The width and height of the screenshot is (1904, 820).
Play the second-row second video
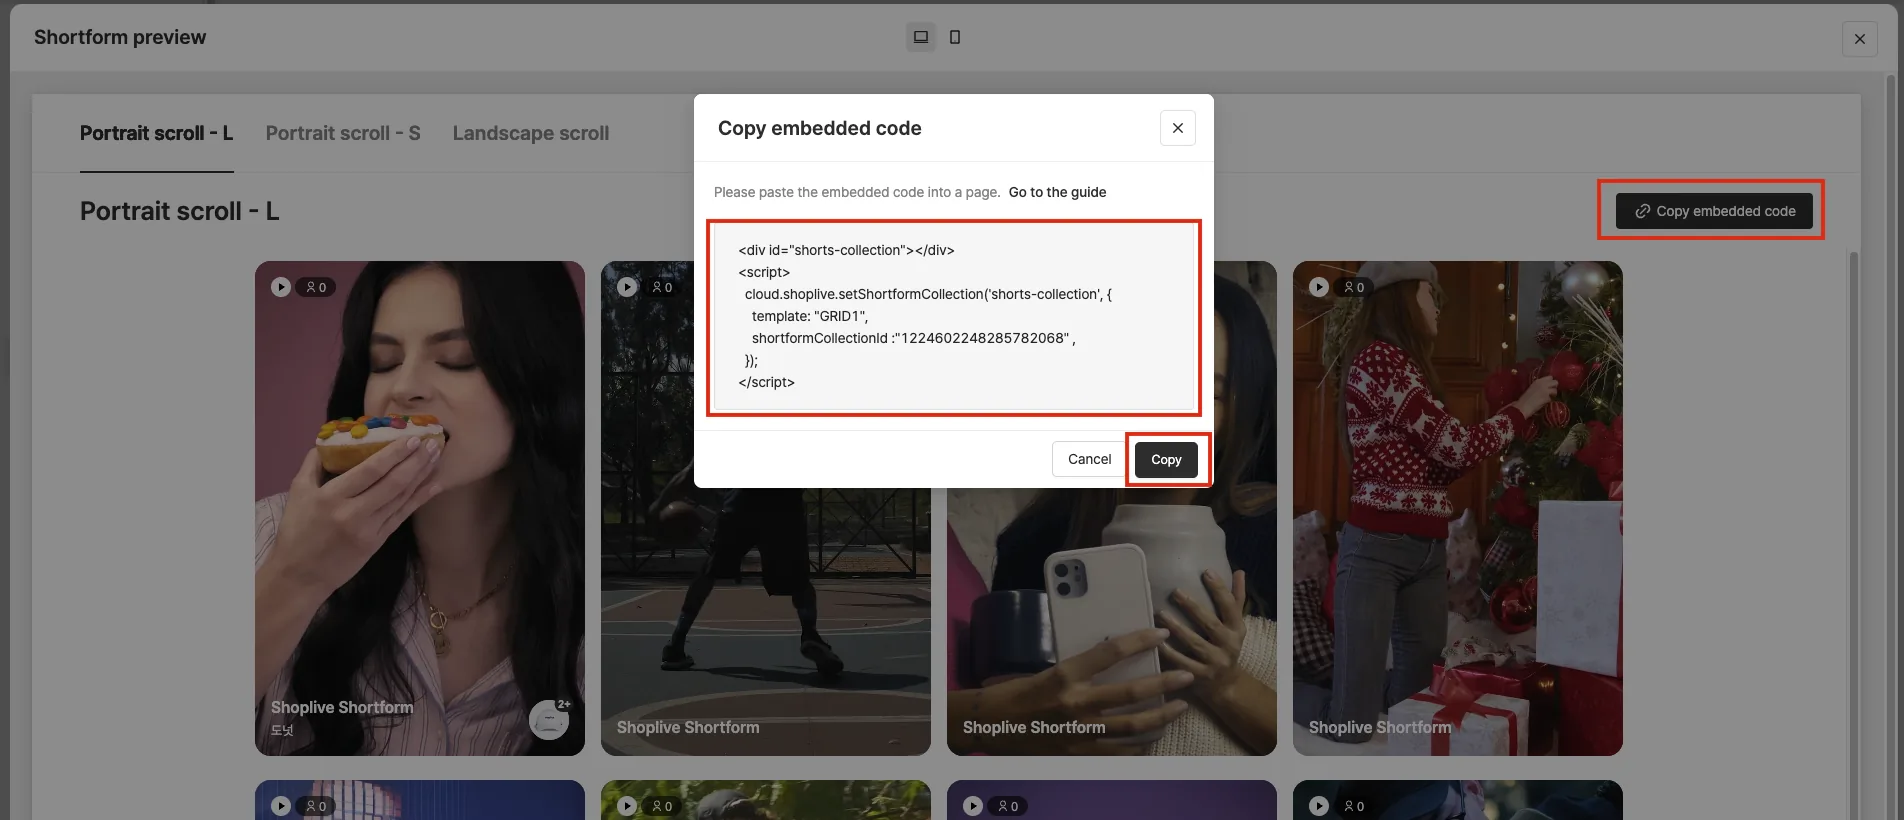point(627,806)
